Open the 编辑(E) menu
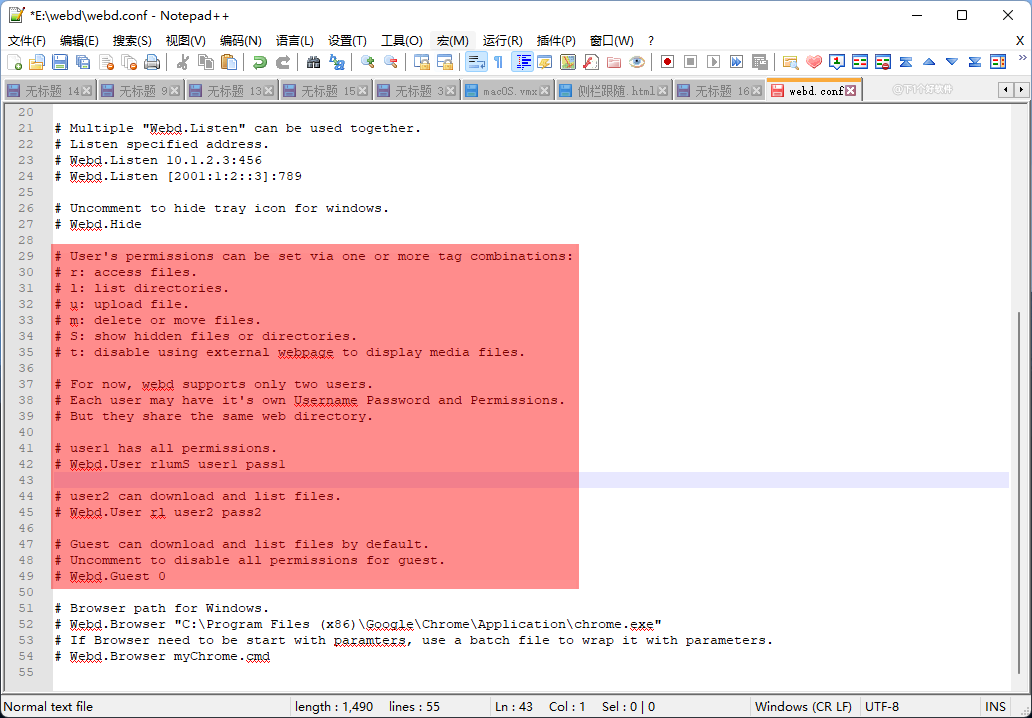The width and height of the screenshot is (1032, 718). click(x=79, y=41)
